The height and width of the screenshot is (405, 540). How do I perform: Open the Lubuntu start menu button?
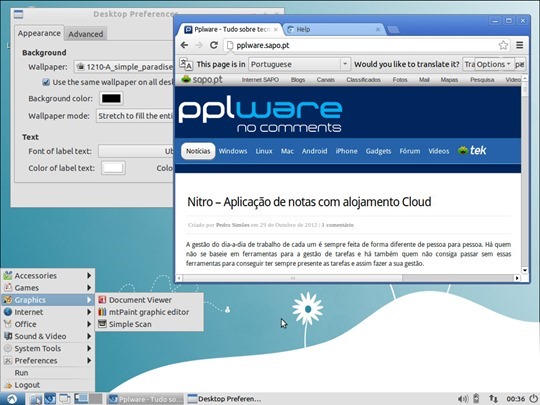pos(12,399)
